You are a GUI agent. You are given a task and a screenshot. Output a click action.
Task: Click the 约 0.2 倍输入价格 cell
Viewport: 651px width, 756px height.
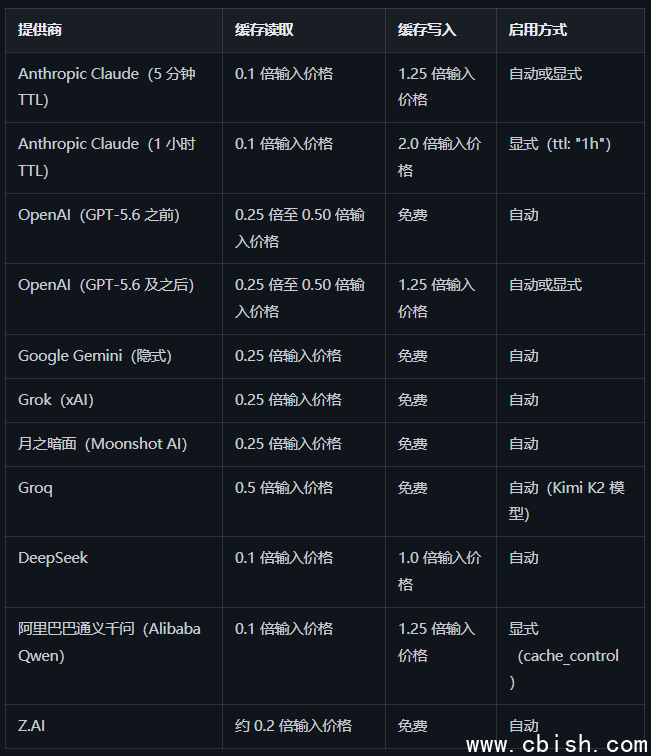[x=304, y=726]
